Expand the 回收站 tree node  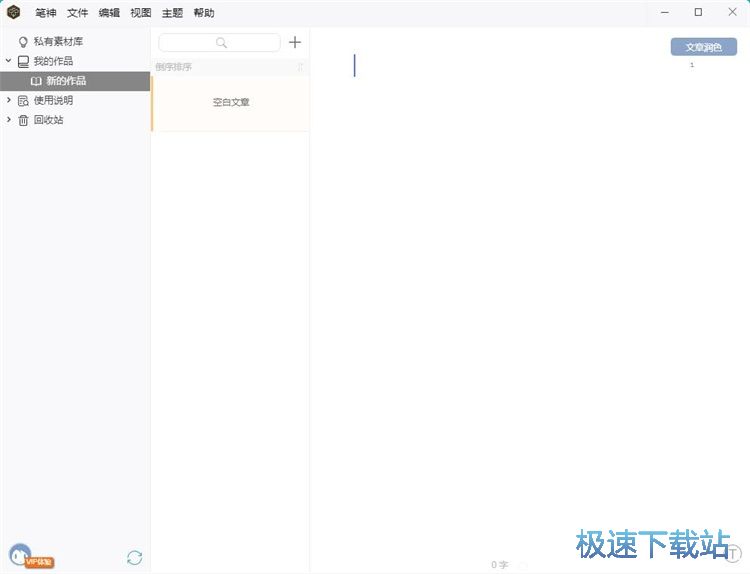click(8, 120)
